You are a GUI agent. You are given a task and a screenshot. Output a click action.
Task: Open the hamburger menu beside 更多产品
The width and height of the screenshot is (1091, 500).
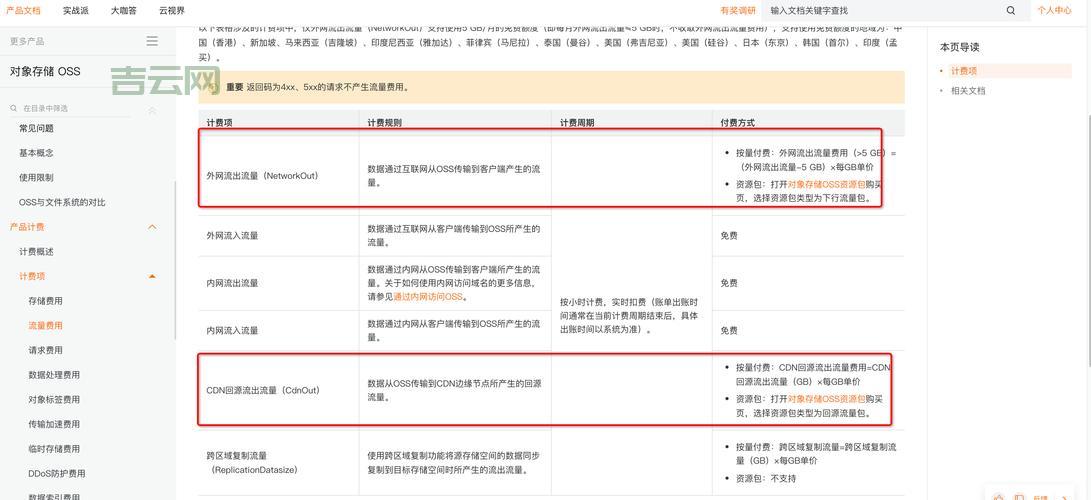(152, 41)
